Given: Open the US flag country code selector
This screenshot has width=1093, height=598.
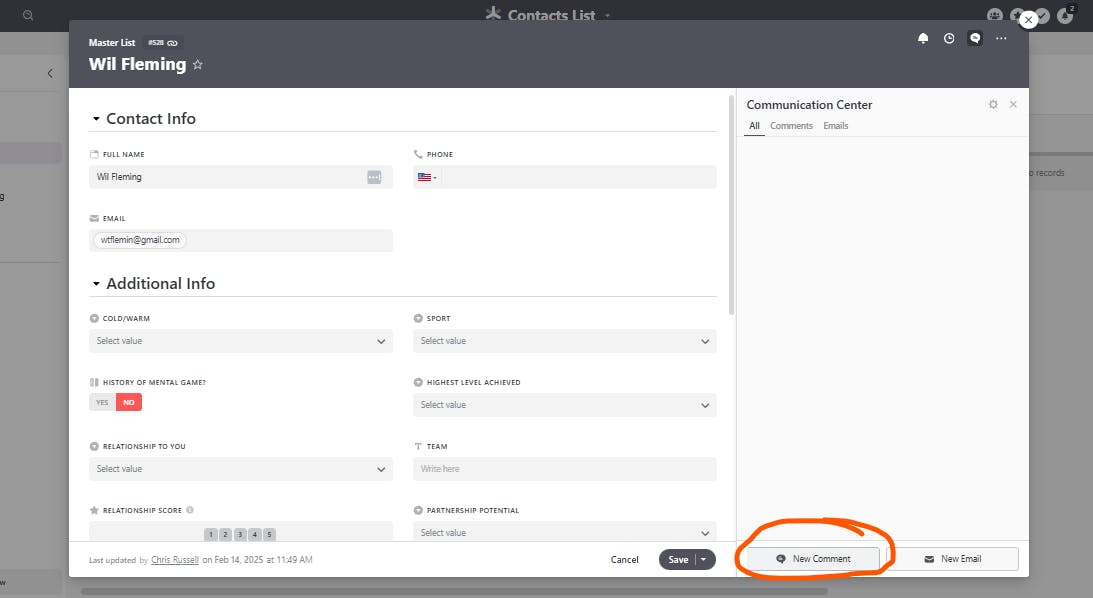Looking at the screenshot, I should [x=427, y=177].
